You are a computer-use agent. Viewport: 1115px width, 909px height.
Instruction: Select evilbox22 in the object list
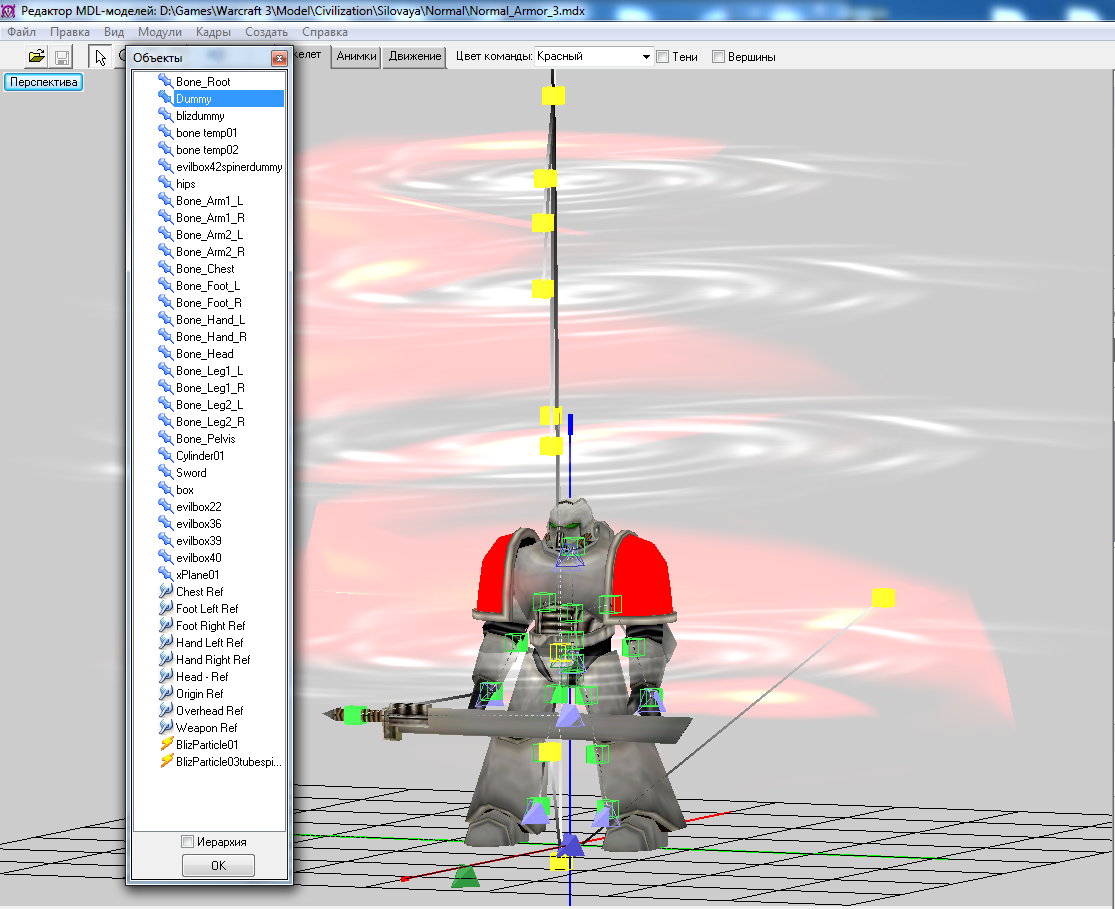[199, 506]
